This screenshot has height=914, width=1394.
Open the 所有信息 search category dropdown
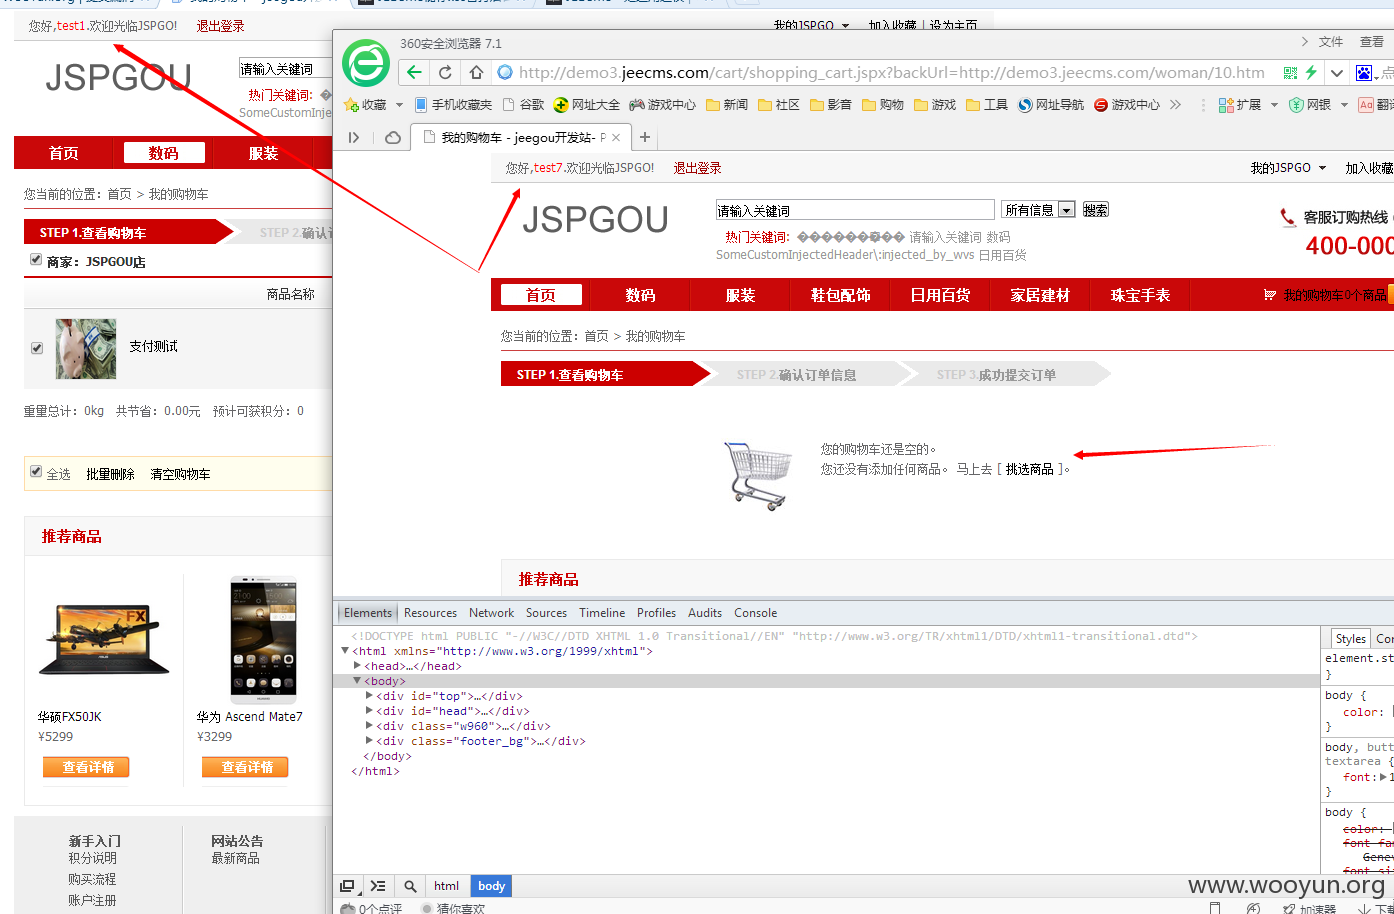1039,210
